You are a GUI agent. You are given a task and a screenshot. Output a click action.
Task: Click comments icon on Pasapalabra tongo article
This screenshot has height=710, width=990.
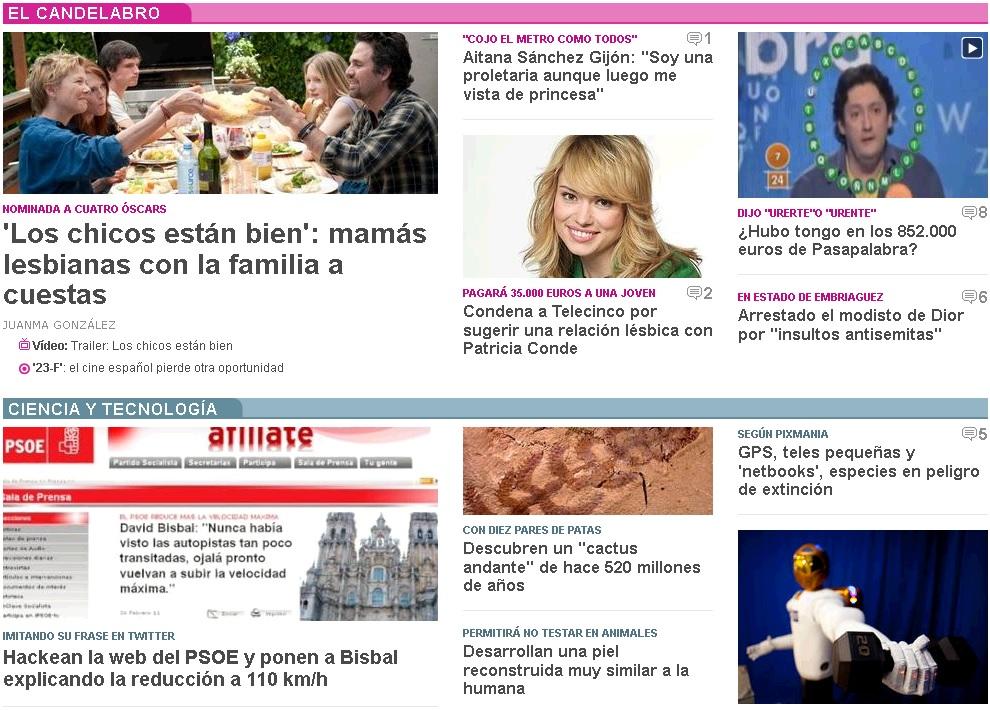click(x=974, y=213)
